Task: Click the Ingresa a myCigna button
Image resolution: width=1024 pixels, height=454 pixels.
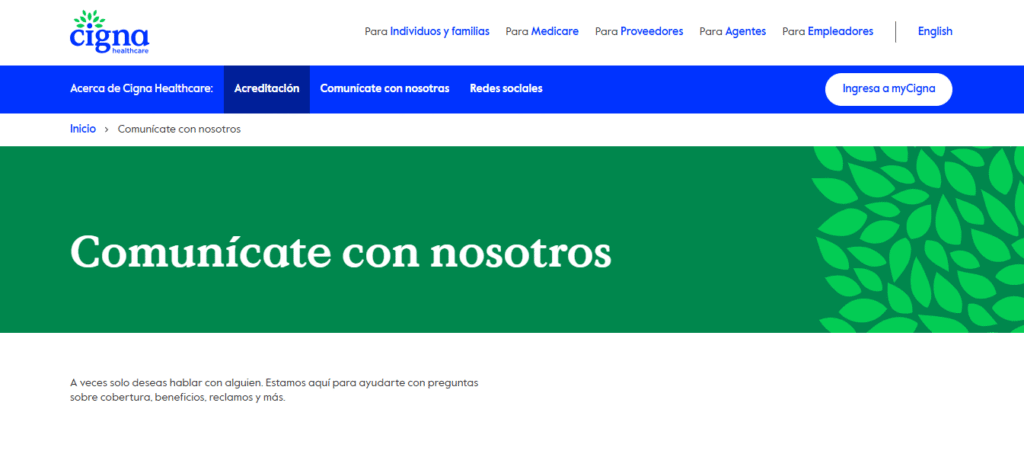Action: [889, 89]
